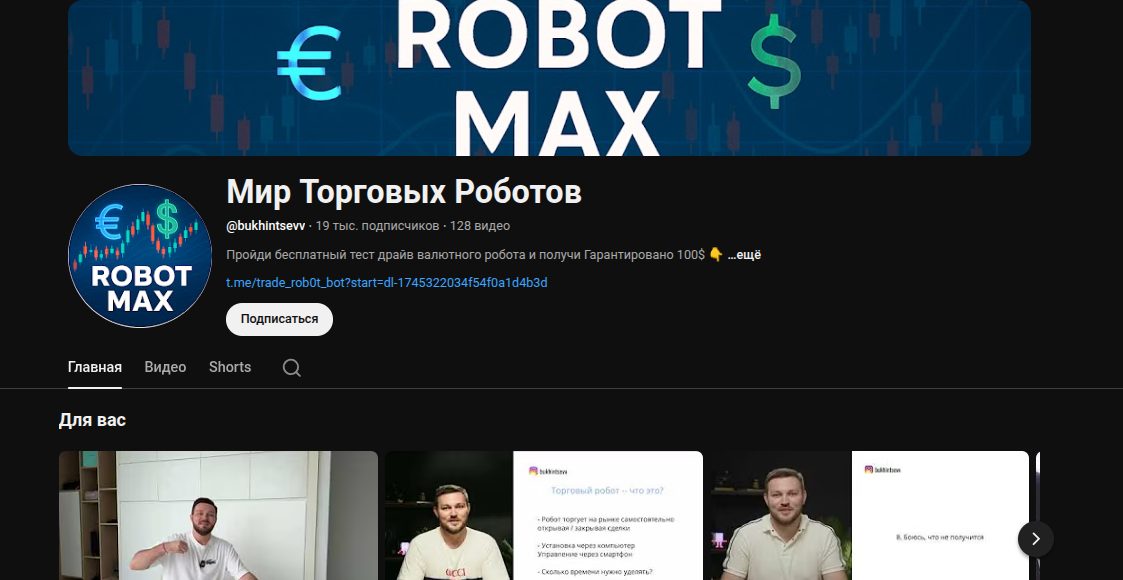The width and height of the screenshot is (1123, 580).
Task: Click the @bukhintsevv channel handle
Action: (266, 226)
